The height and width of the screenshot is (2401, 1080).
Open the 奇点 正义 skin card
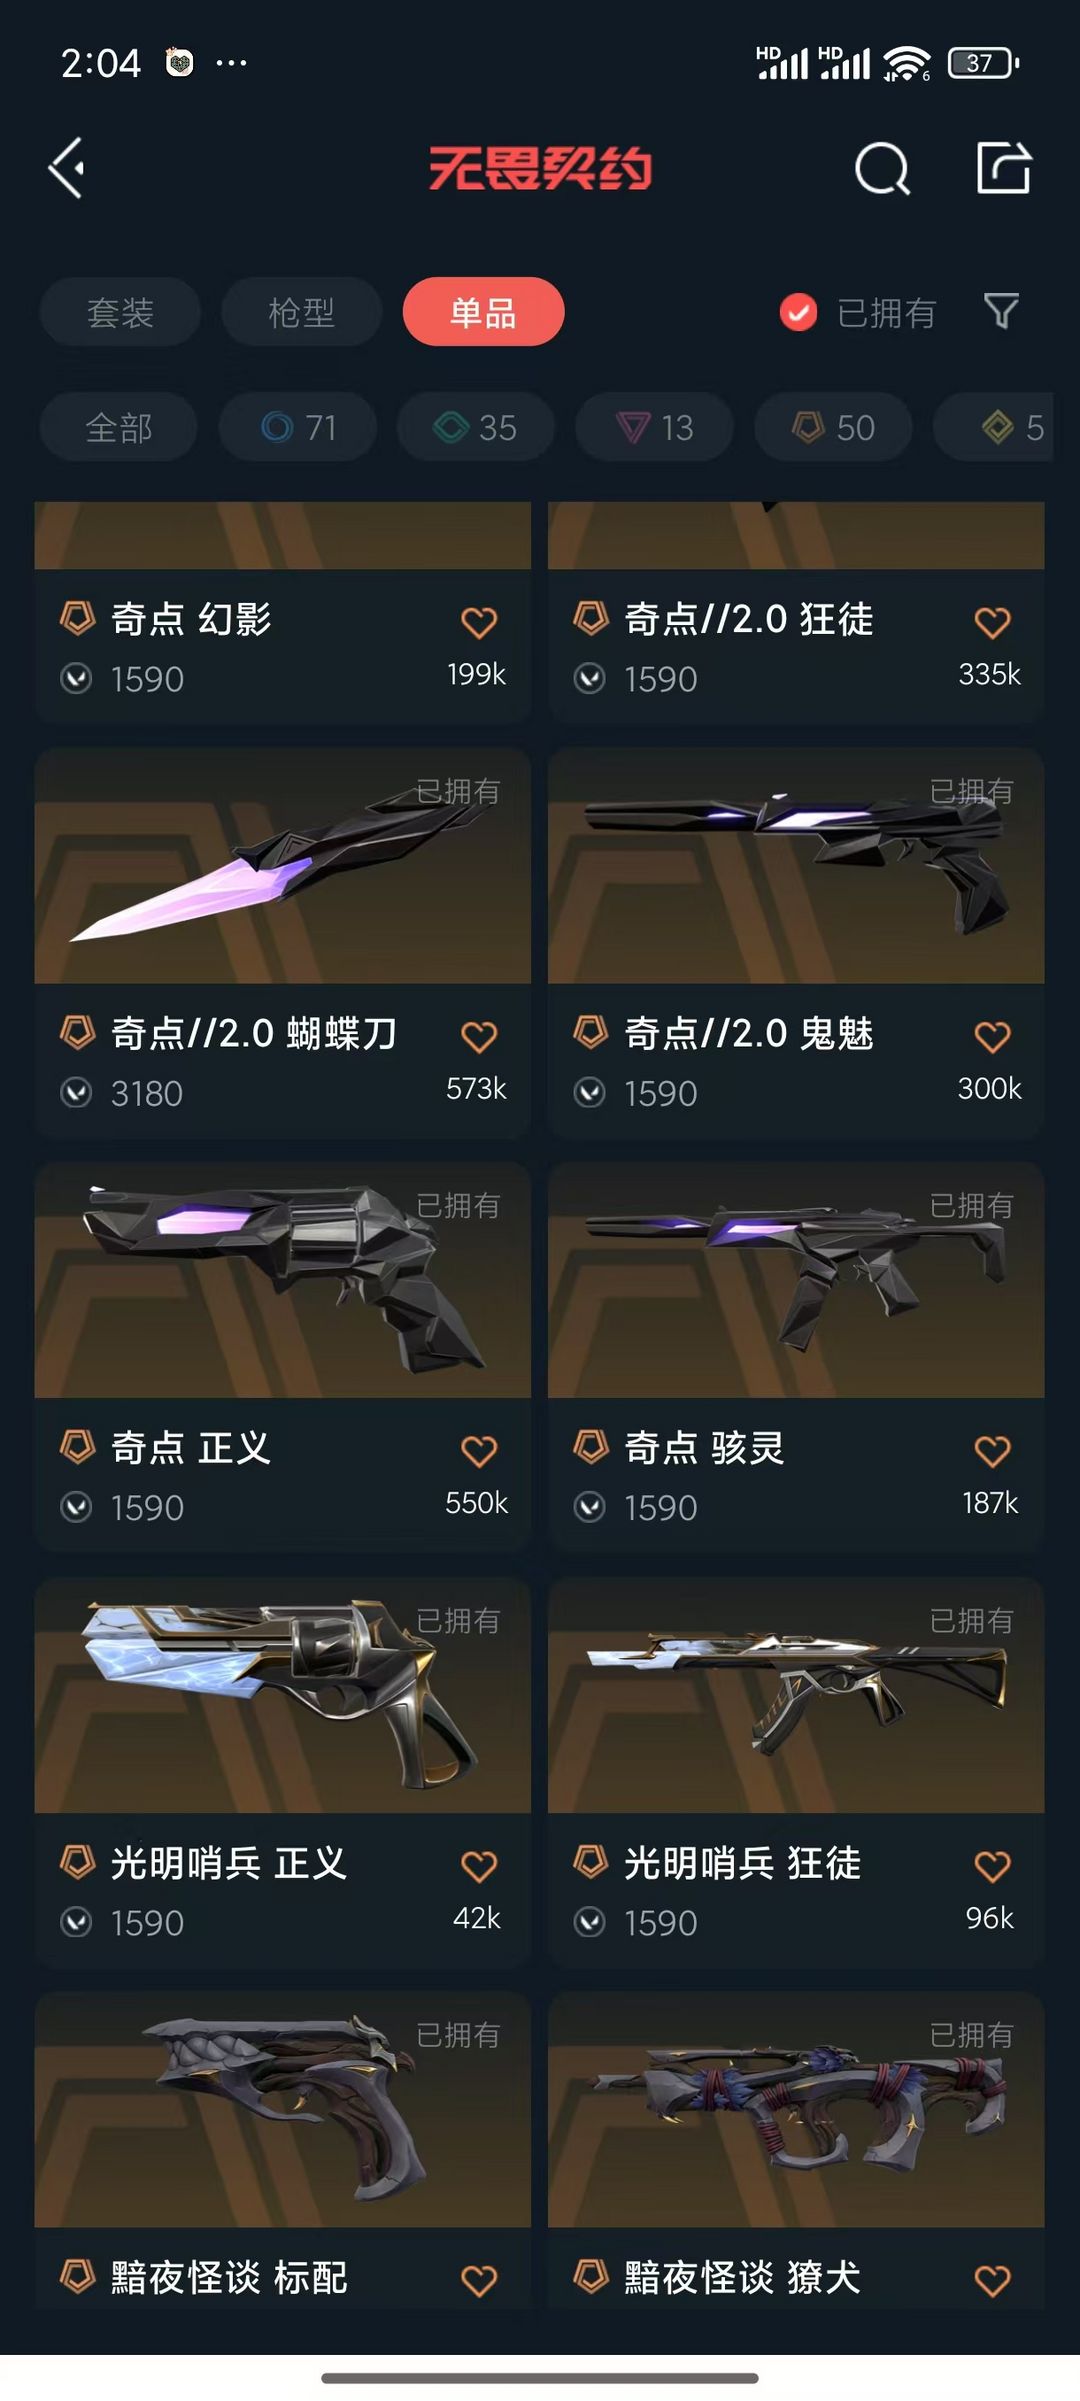(x=282, y=1356)
